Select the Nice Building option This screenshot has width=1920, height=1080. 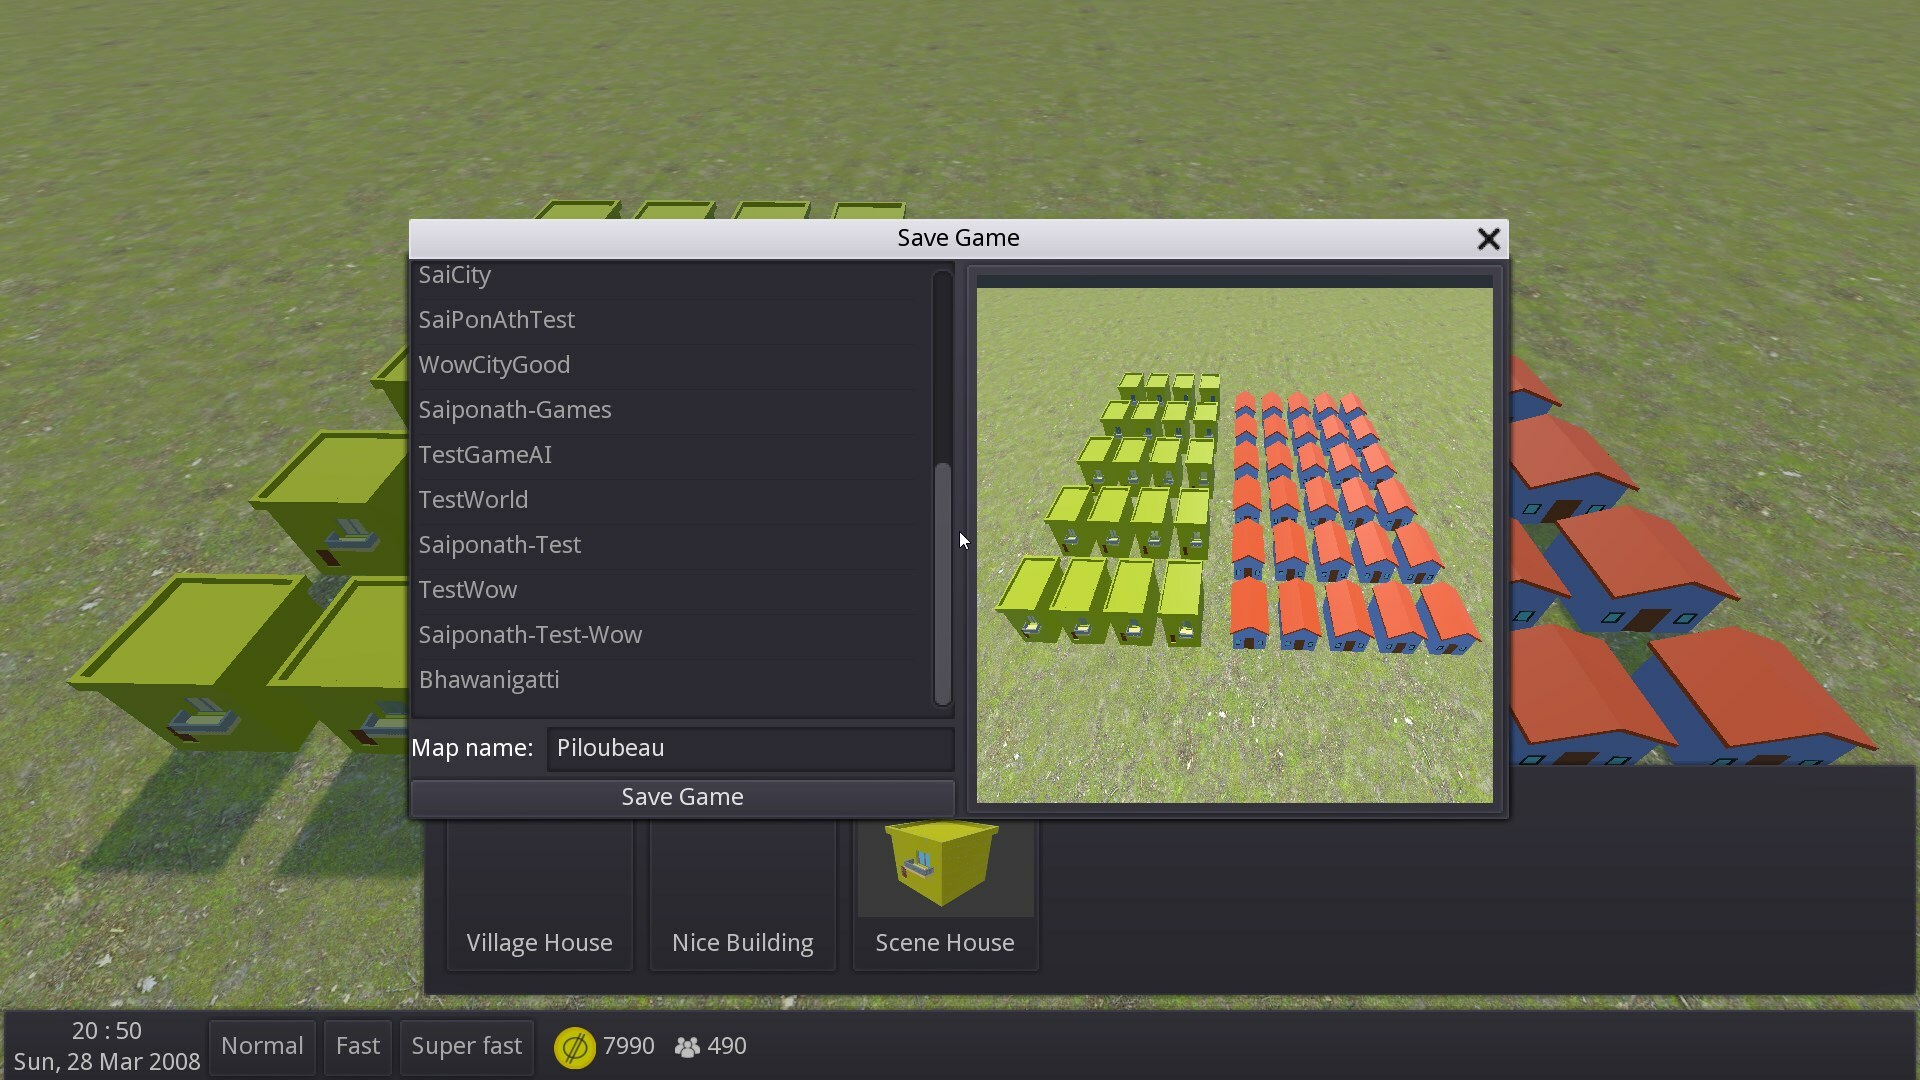[x=742, y=895]
